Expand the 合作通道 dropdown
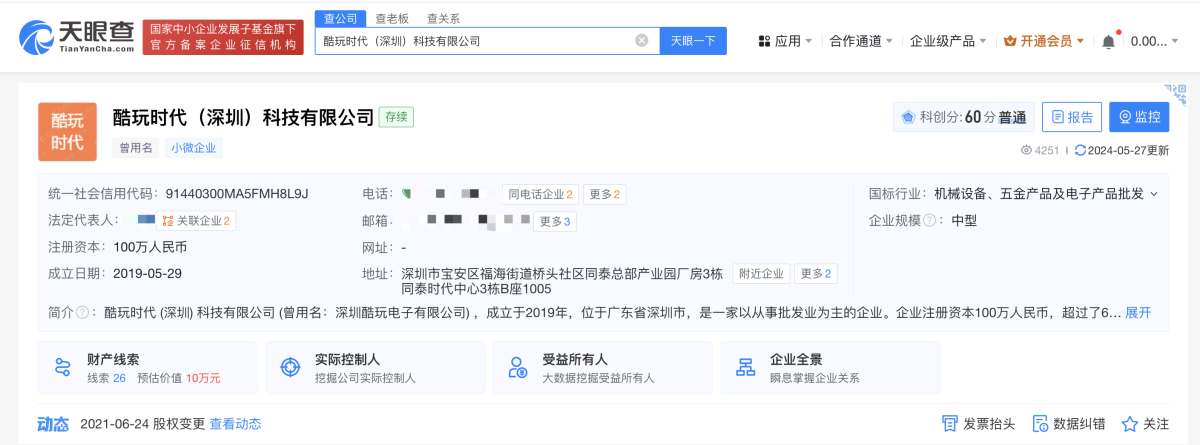The height and width of the screenshot is (445, 1200). tap(862, 41)
